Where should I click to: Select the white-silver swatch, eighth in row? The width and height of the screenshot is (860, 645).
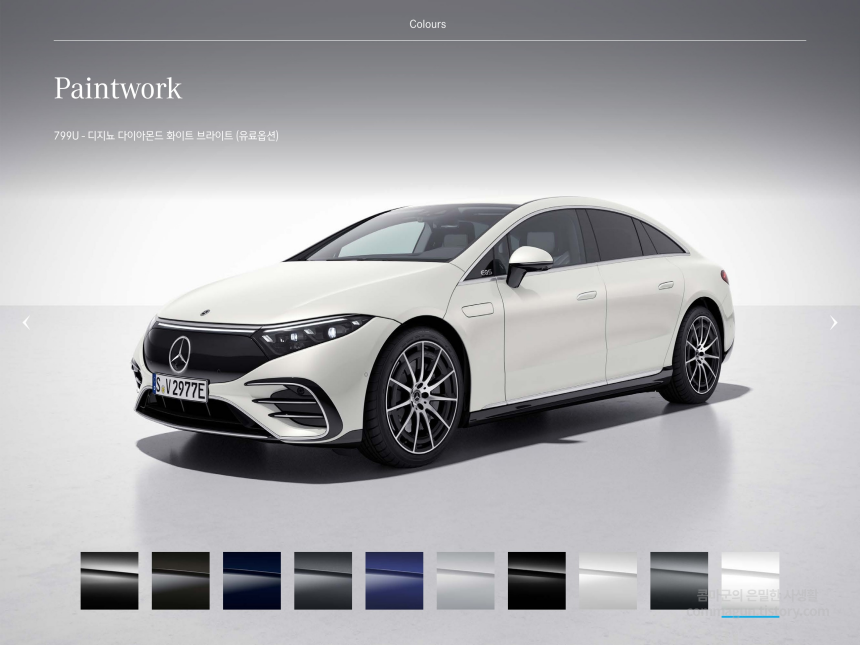608,581
